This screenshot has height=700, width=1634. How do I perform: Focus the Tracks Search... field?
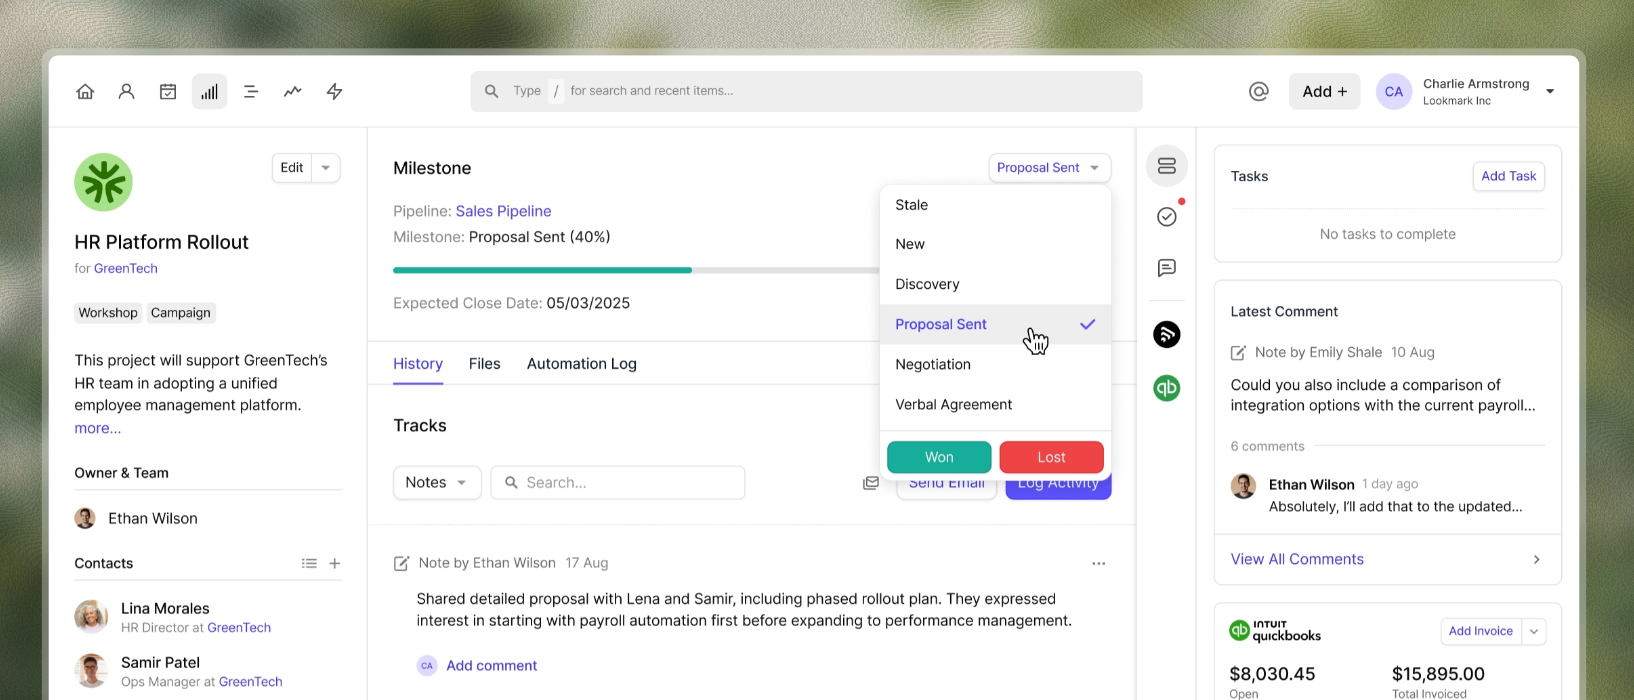618,482
